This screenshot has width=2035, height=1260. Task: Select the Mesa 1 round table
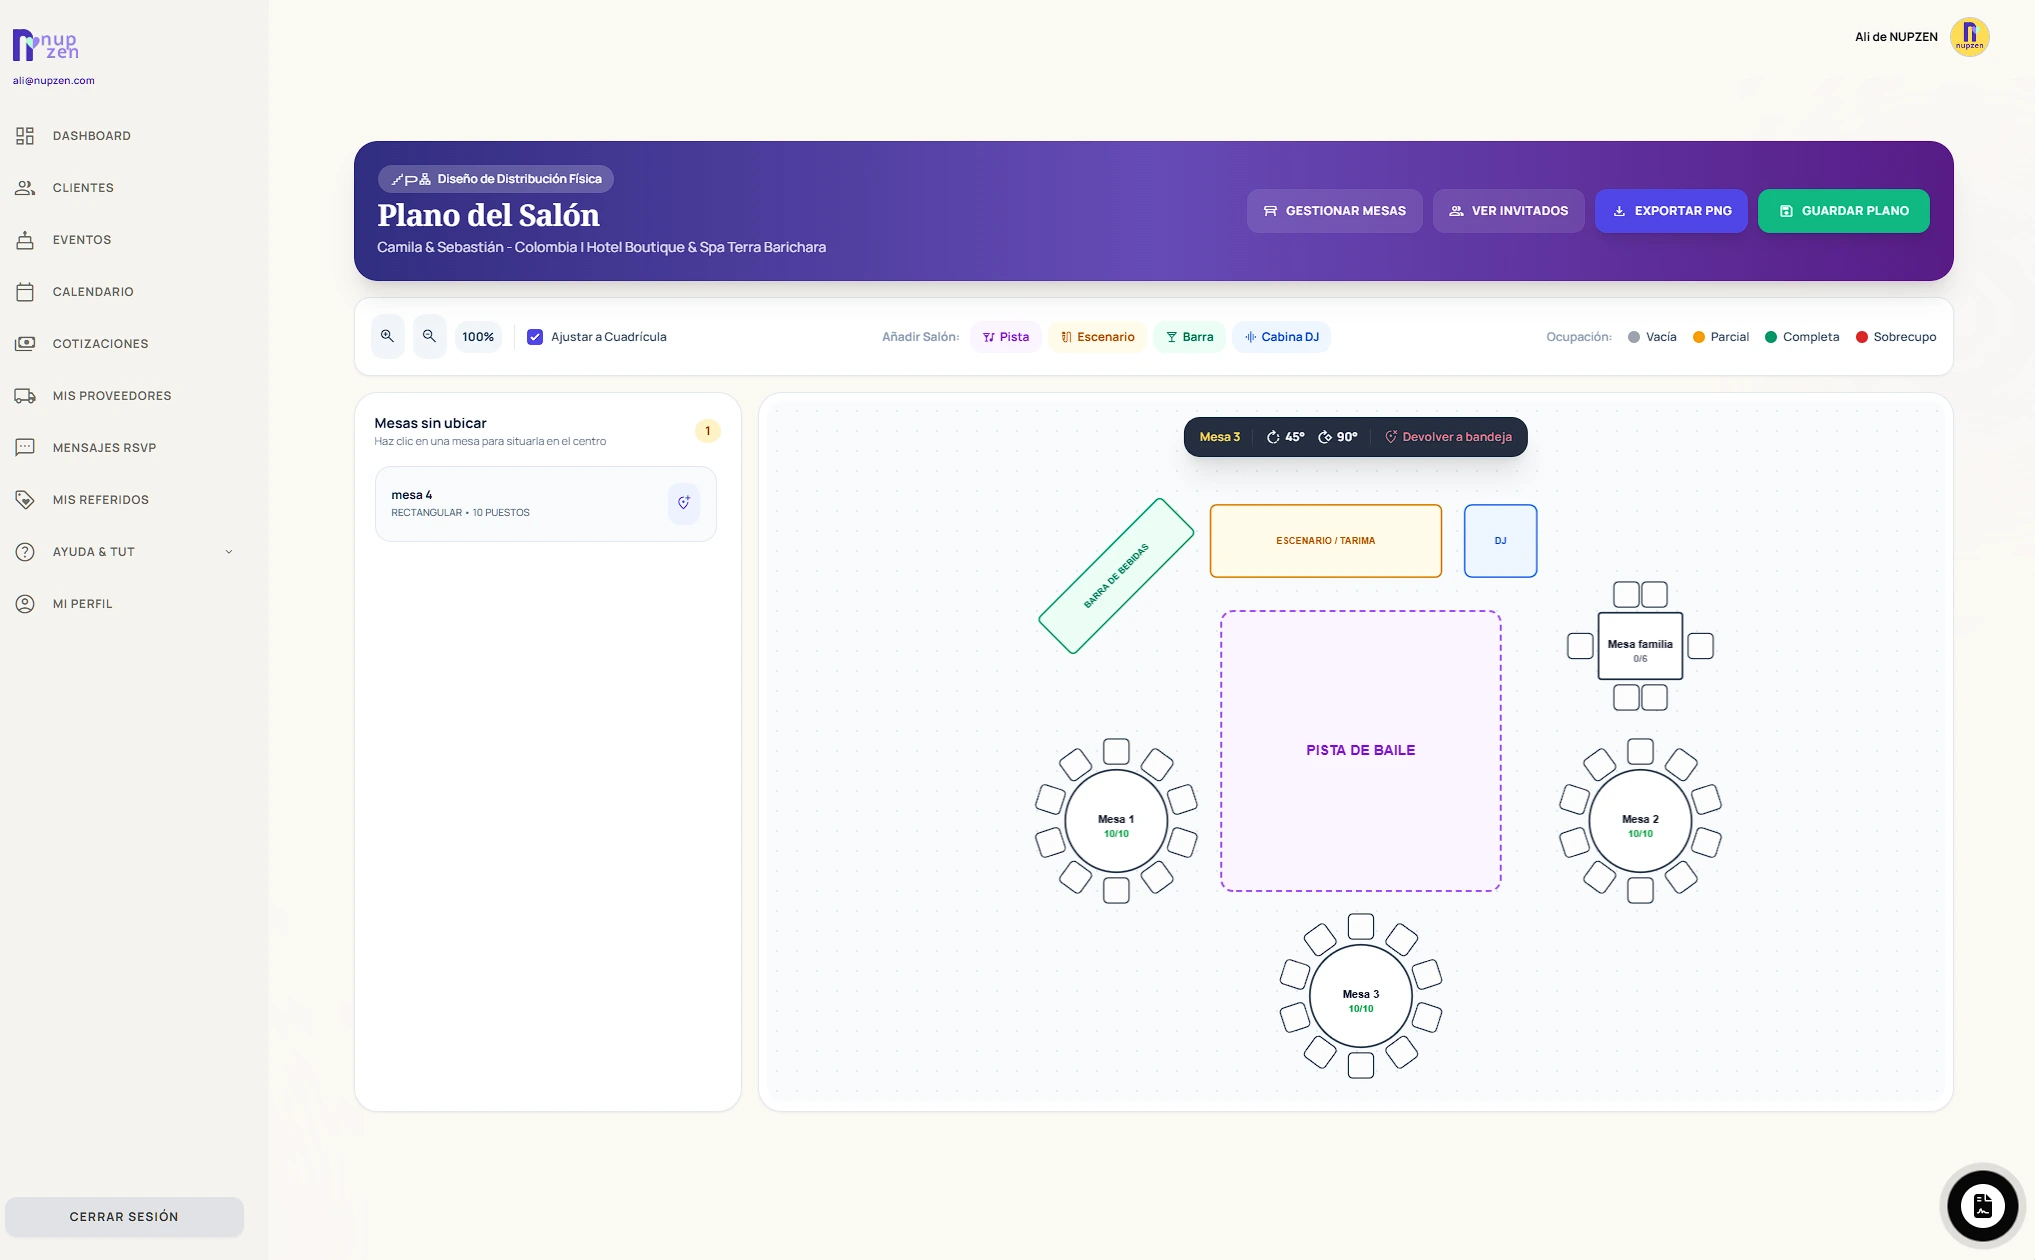pos(1116,821)
